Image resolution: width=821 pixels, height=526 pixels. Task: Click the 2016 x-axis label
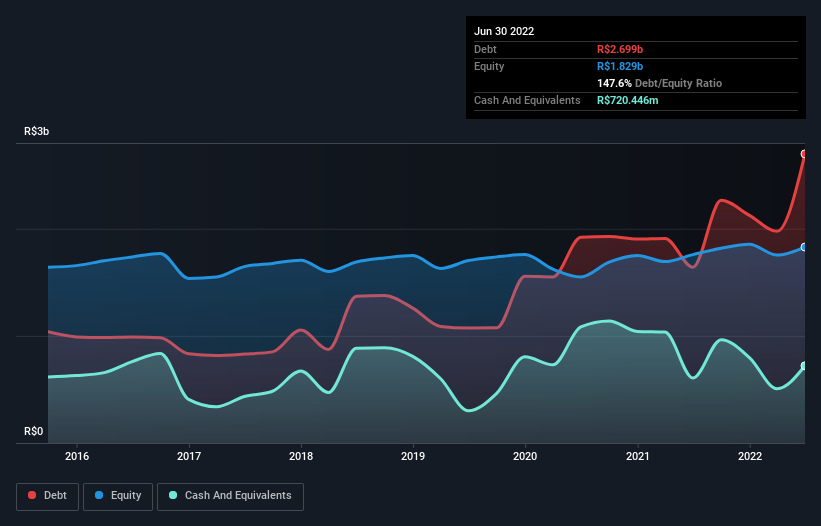pos(77,456)
